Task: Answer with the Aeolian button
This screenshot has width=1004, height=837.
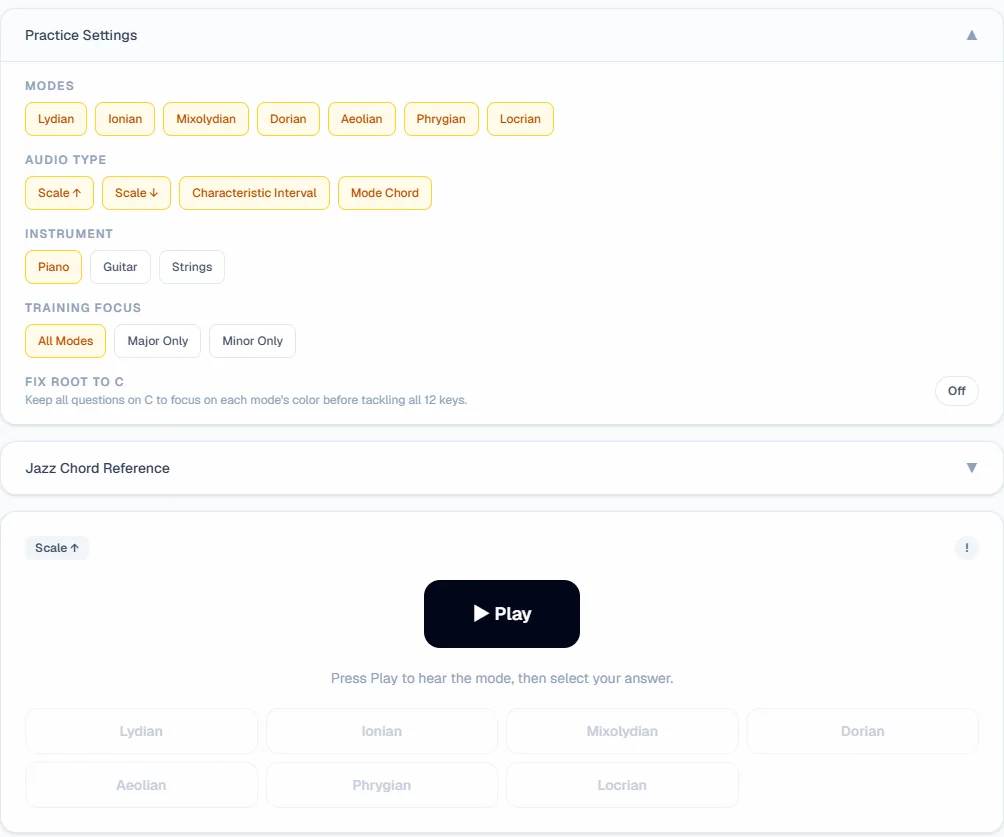Action: [x=141, y=785]
